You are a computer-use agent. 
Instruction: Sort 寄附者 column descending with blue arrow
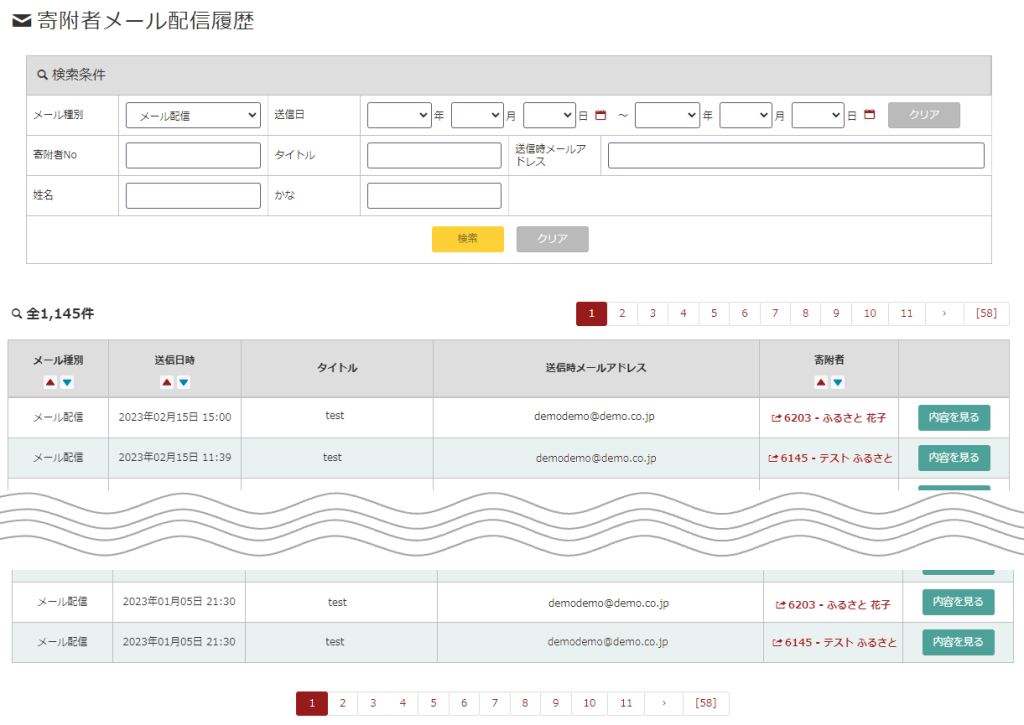point(838,382)
